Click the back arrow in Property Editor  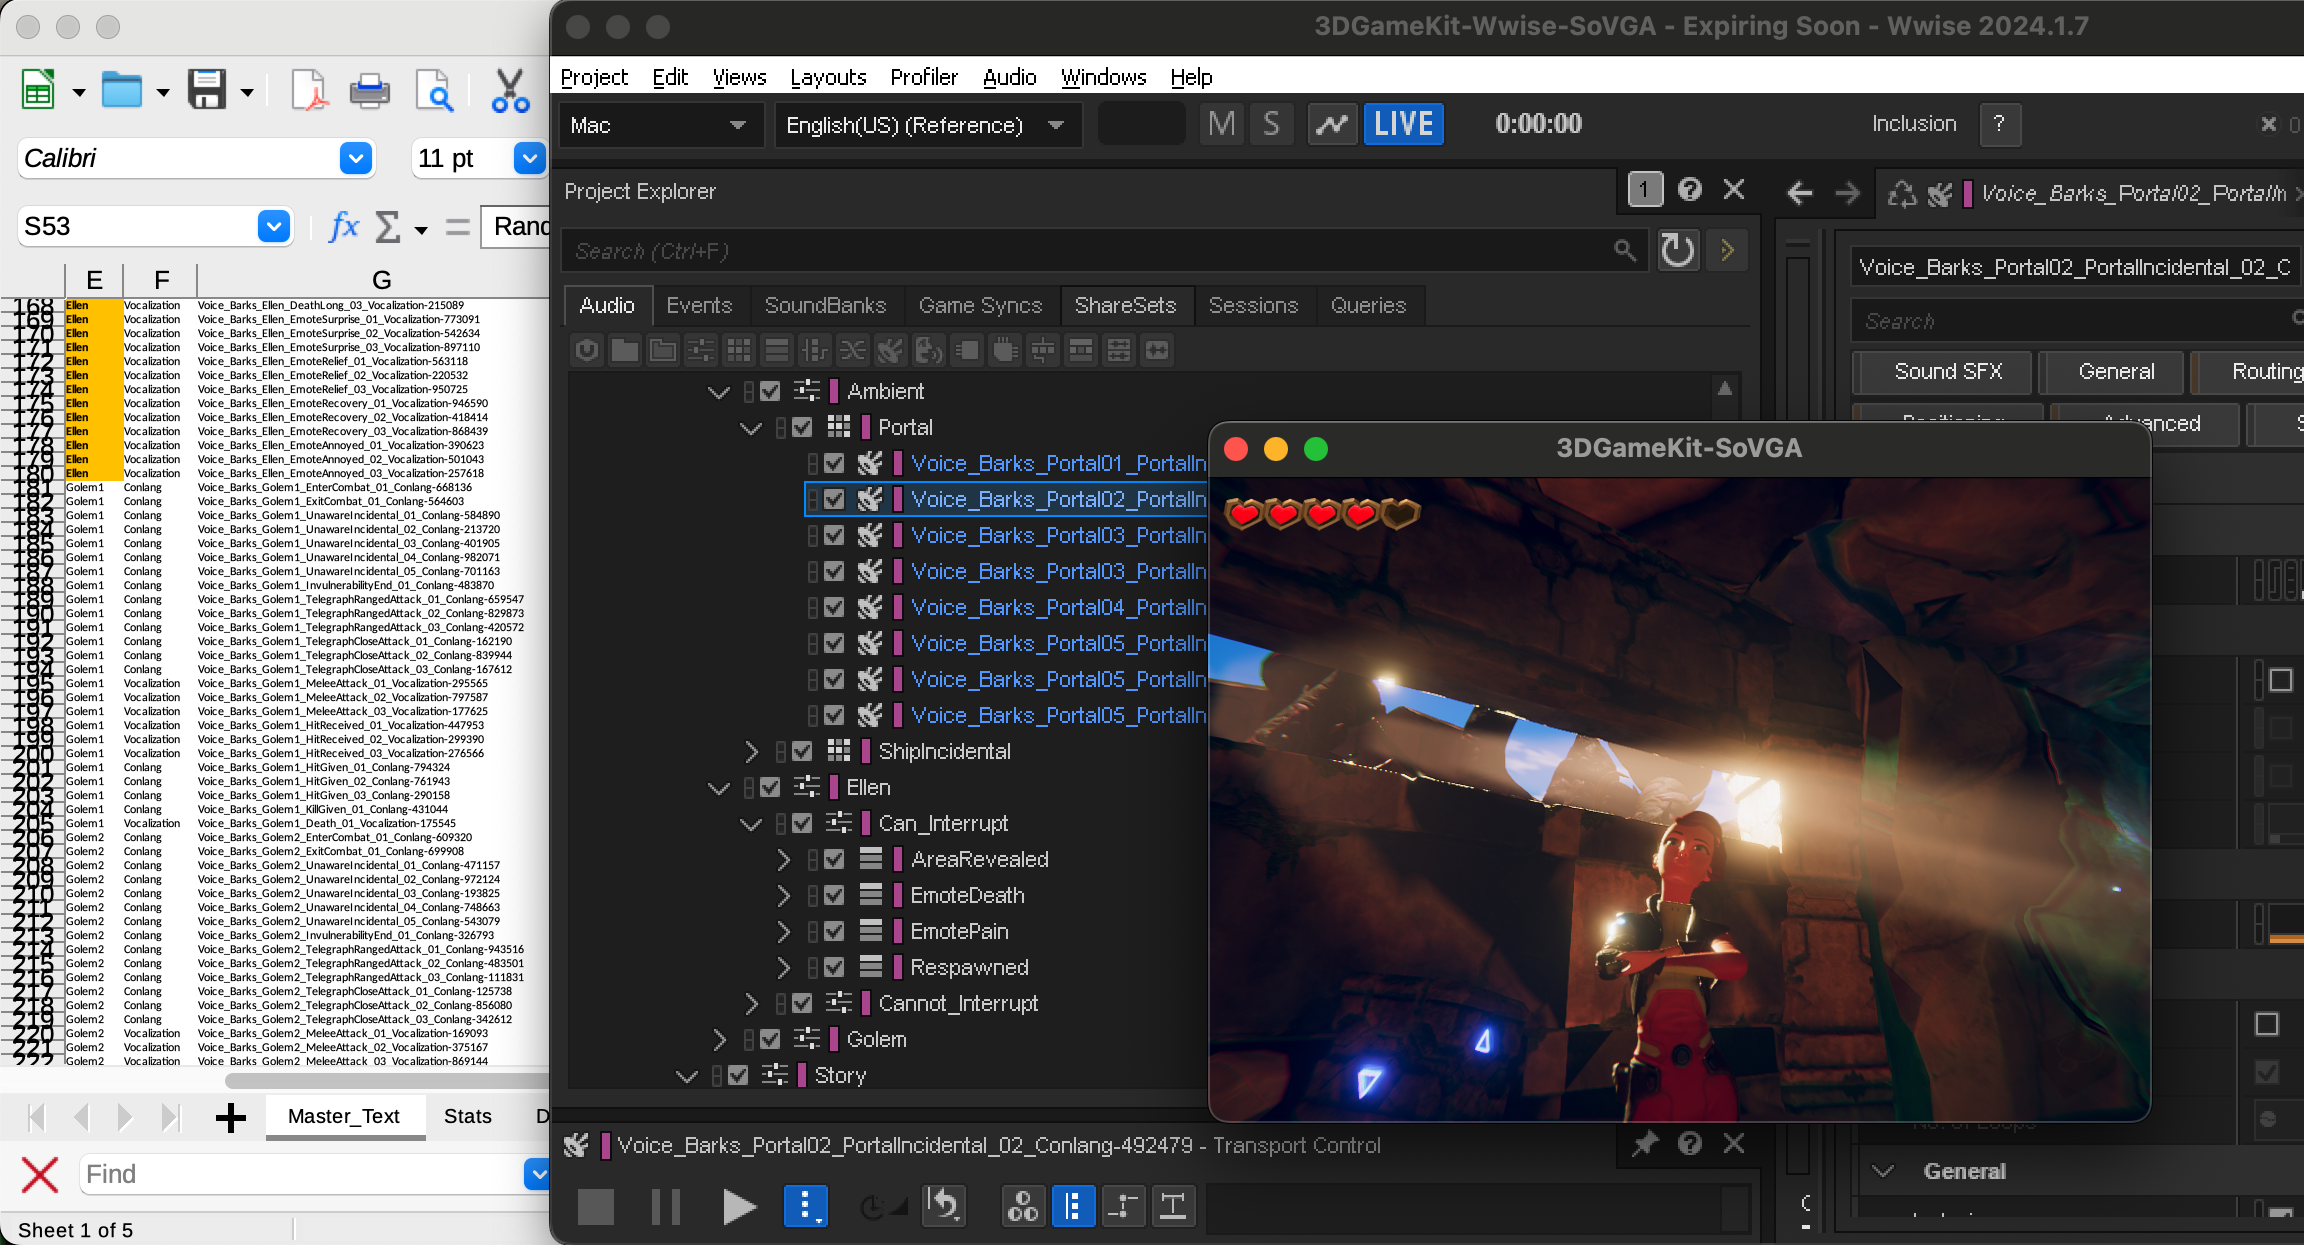pos(1799,192)
